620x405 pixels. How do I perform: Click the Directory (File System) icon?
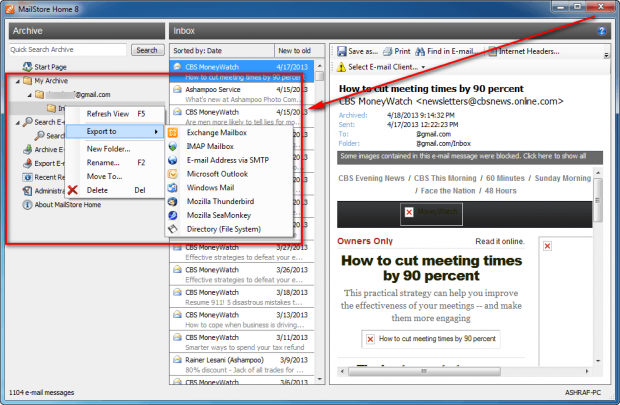pos(173,229)
